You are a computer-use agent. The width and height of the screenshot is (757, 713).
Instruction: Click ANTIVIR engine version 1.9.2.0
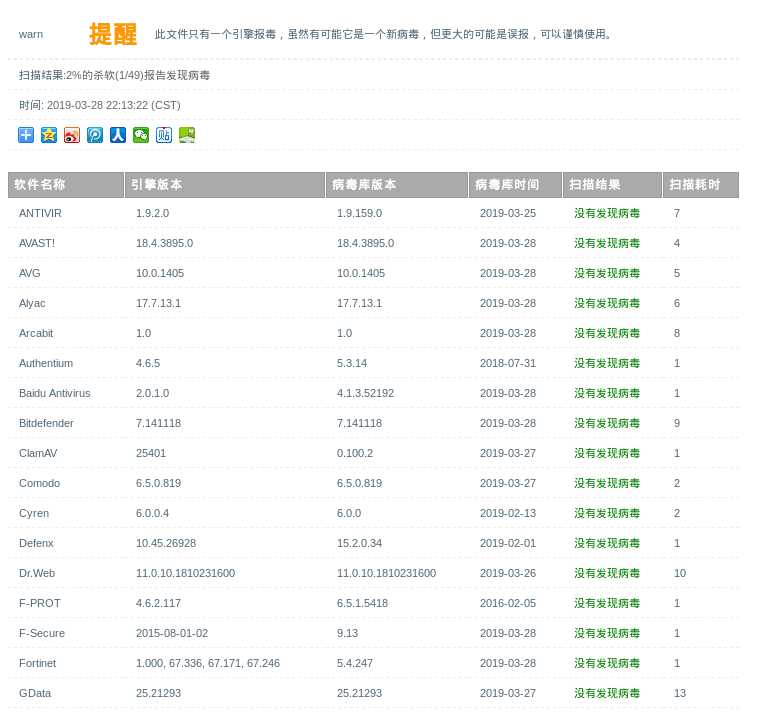(152, 213)
